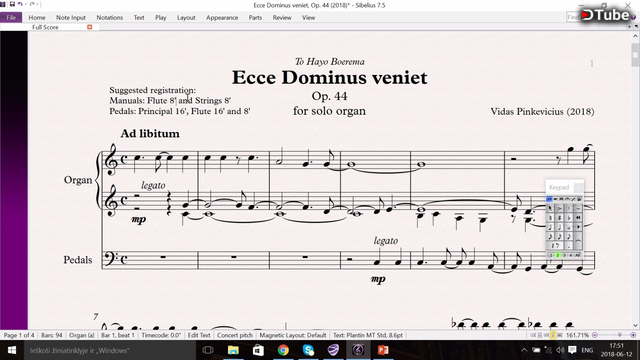Select the Ad libitum tempo text
The height and width of the screenshot is (360, 640).
(x=150, y=133)
